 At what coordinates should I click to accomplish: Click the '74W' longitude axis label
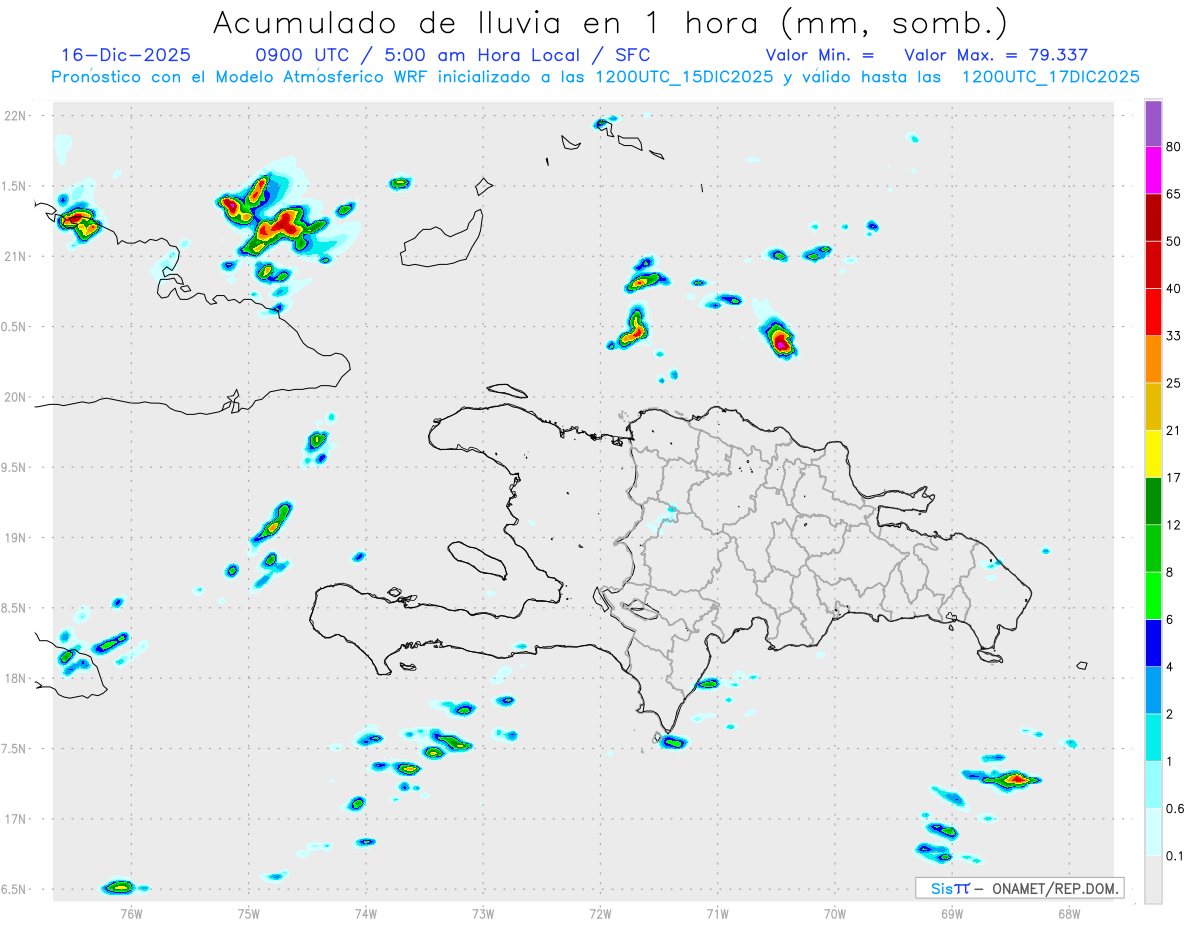click(x=366, y=913)
